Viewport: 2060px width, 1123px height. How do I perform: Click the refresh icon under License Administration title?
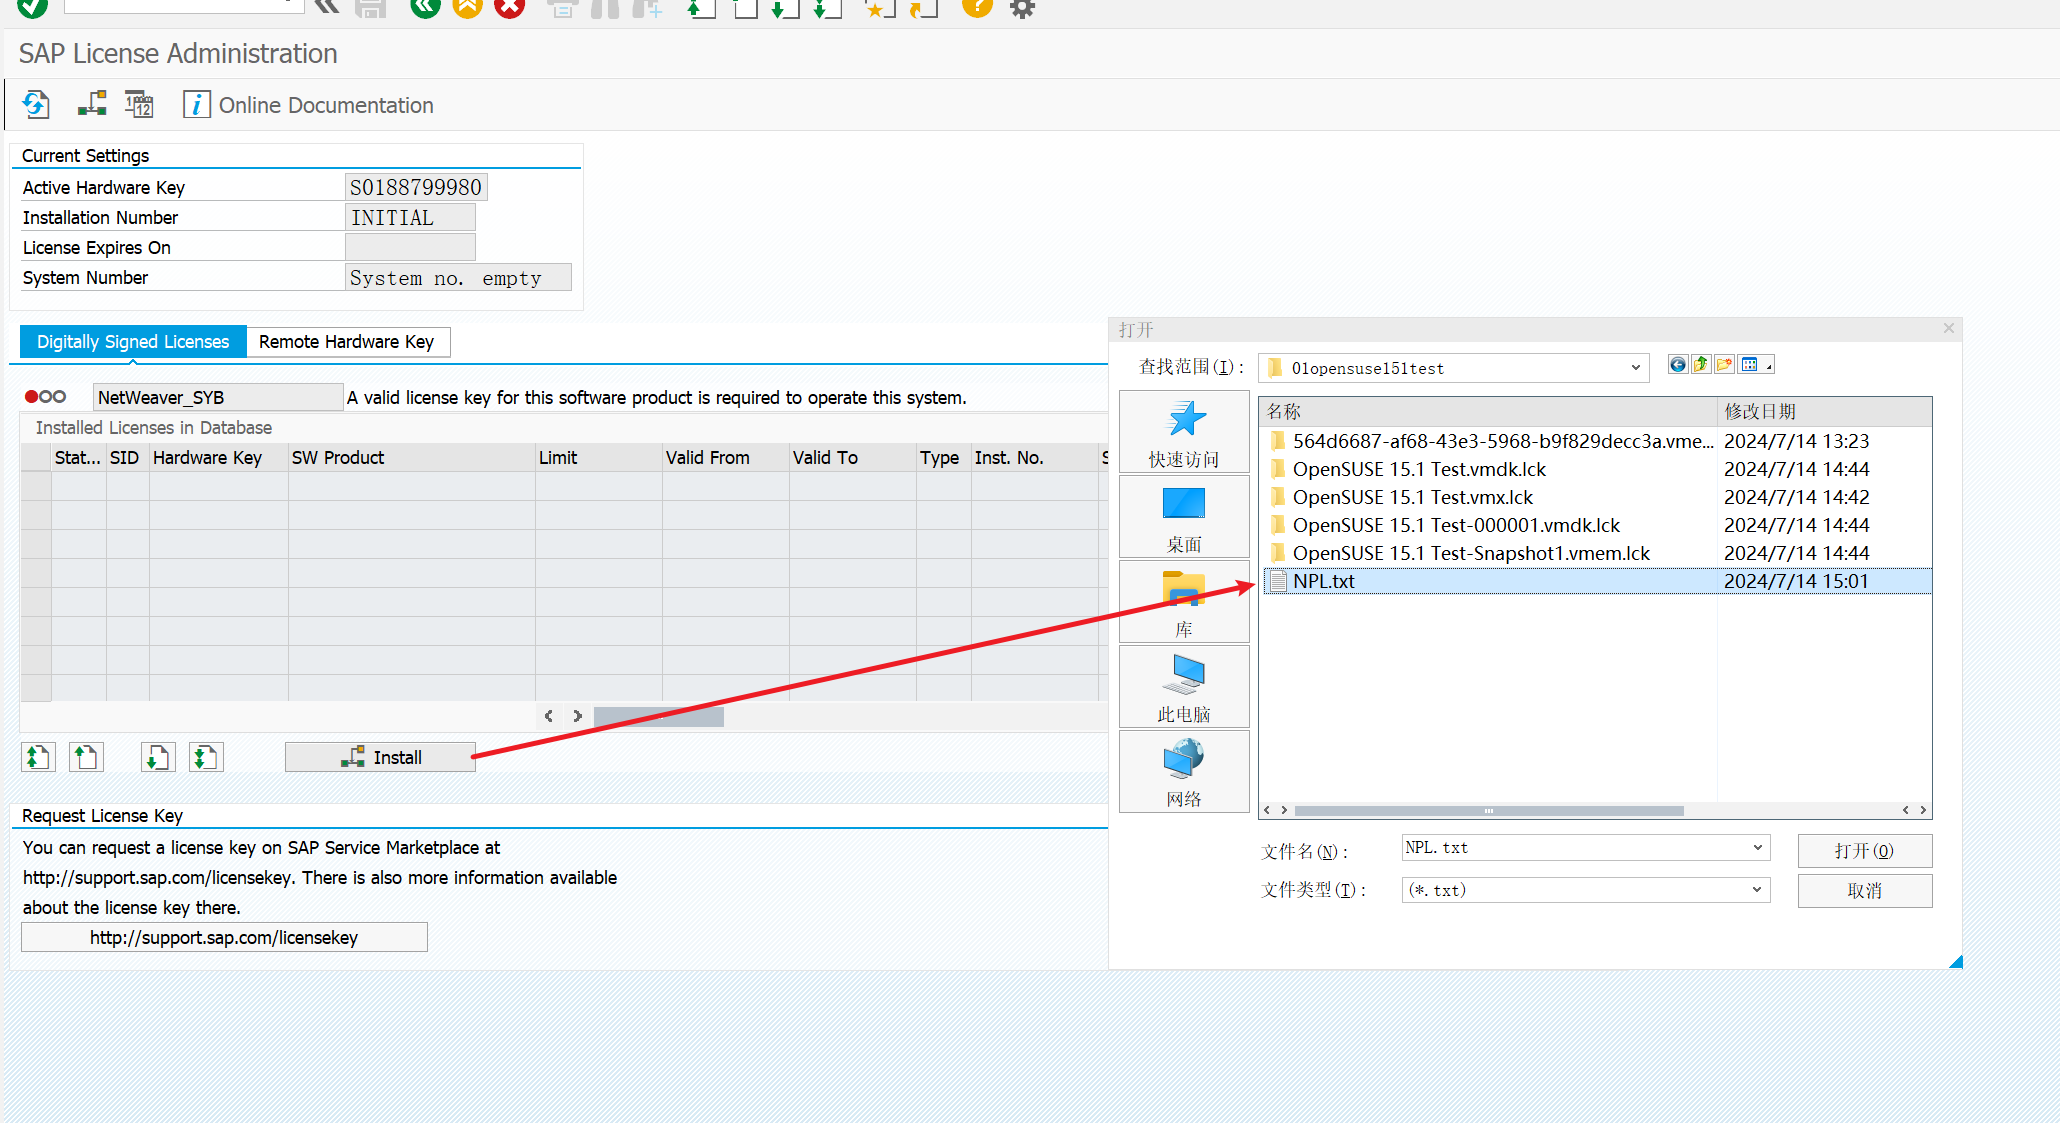click(36, 104)
